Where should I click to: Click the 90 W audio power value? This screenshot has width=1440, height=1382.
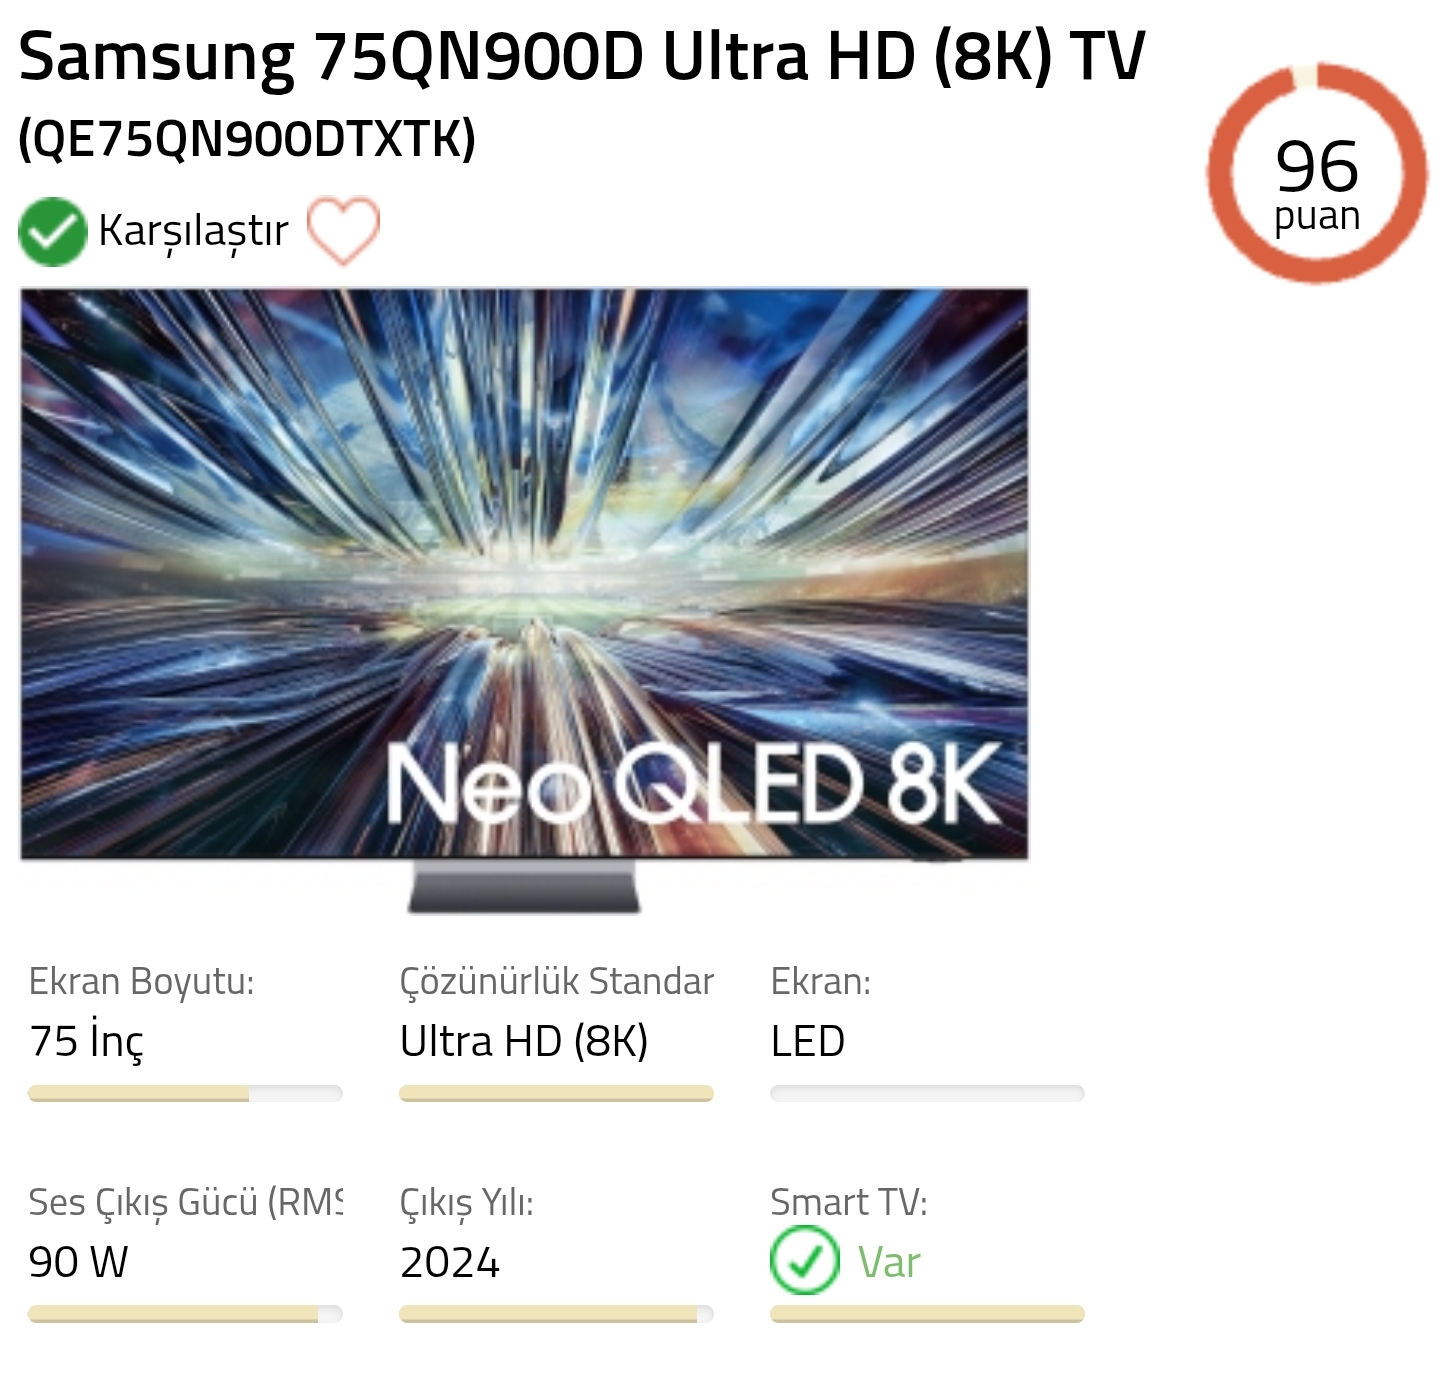click(x=79, y=1262)
